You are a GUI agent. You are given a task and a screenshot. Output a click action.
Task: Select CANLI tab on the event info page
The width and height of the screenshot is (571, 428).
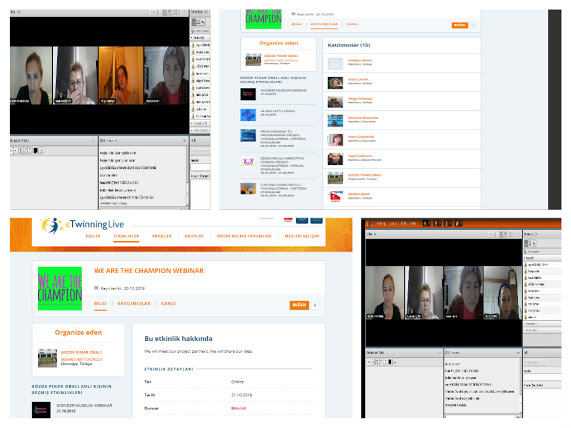168,303
